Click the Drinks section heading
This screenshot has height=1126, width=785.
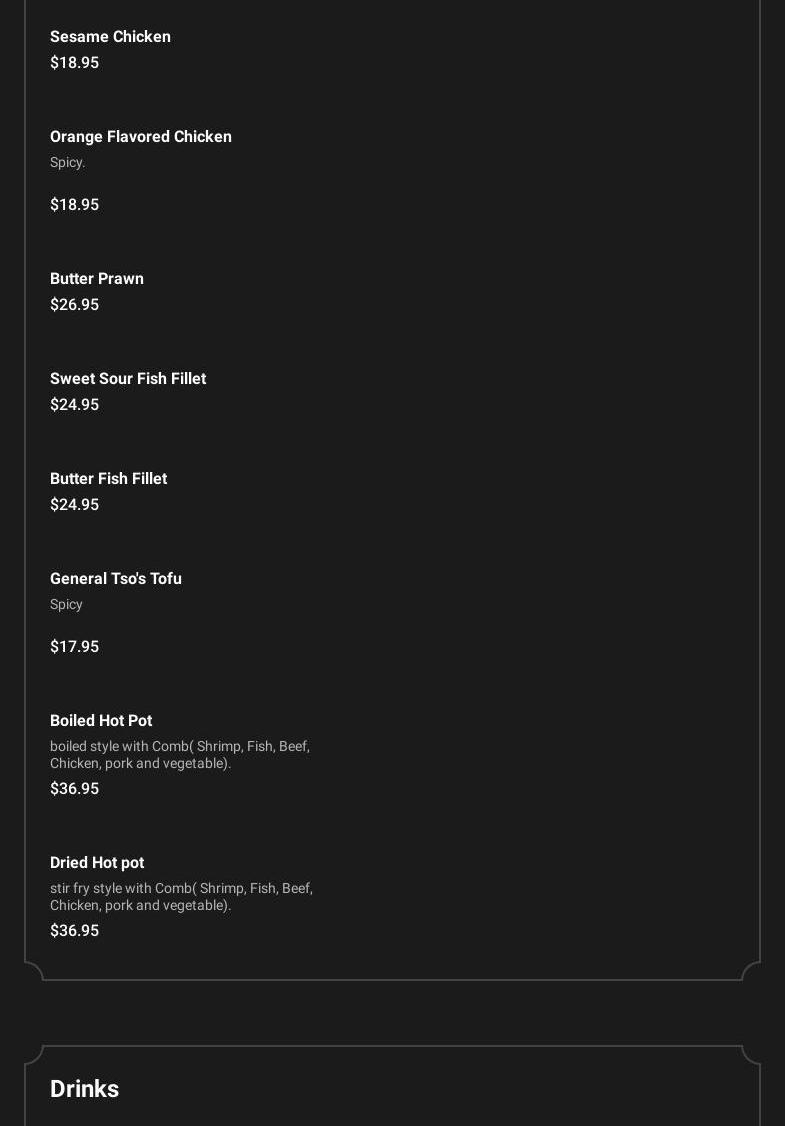(x=84, y=1089)
